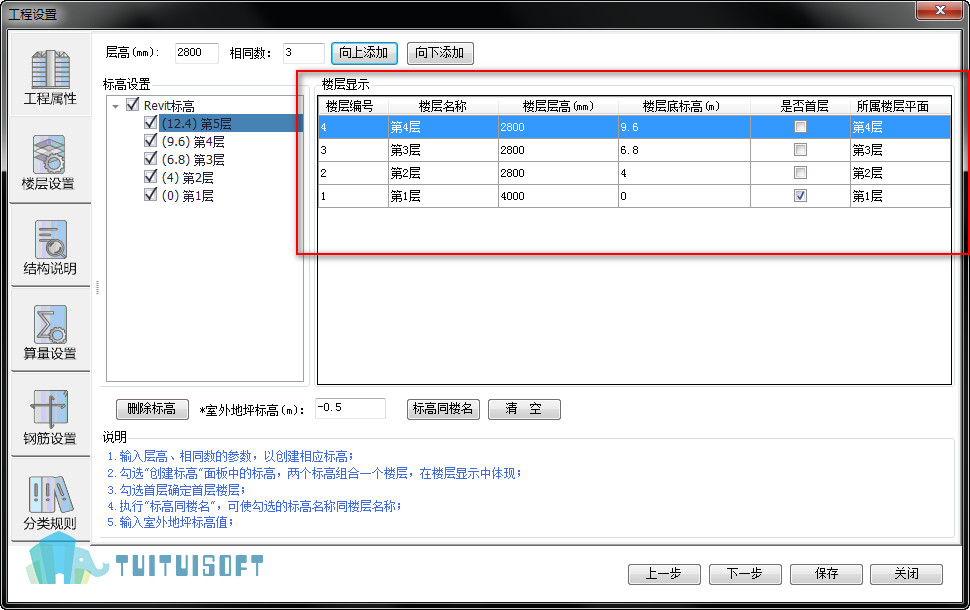Open the 工程属性 section icon
970x610 pixels.
[50, 77]
